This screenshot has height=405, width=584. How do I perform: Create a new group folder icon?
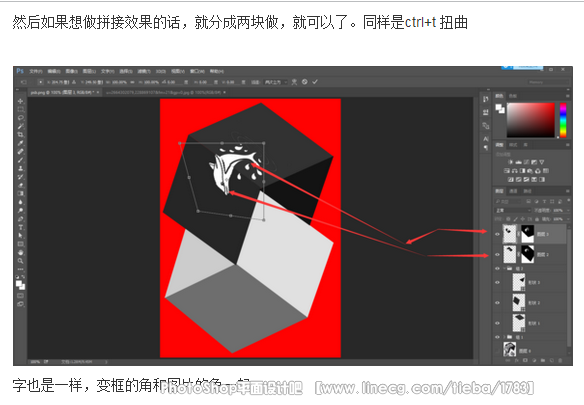click(x=543, y=360)
